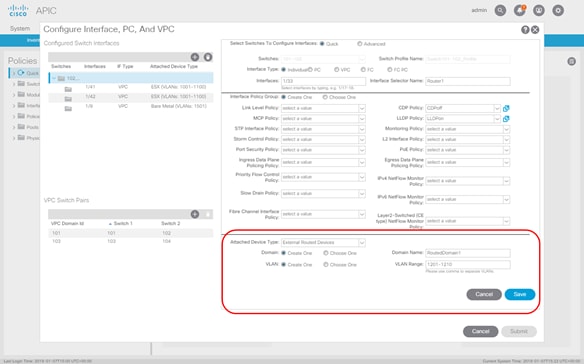Select the 1/41 ESX interface row
Screen dimensions: 584x364
tap(130, 87)
